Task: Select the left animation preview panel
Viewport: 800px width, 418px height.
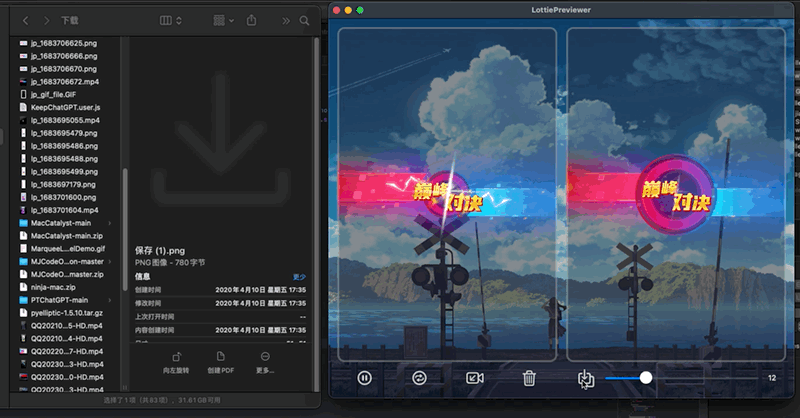Action: pyautogui.click(x=447, y=194)
